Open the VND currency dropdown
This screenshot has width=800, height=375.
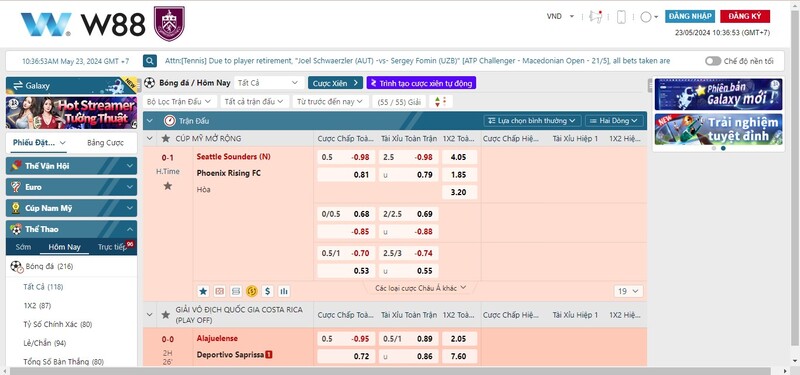(x=560, y=16)
